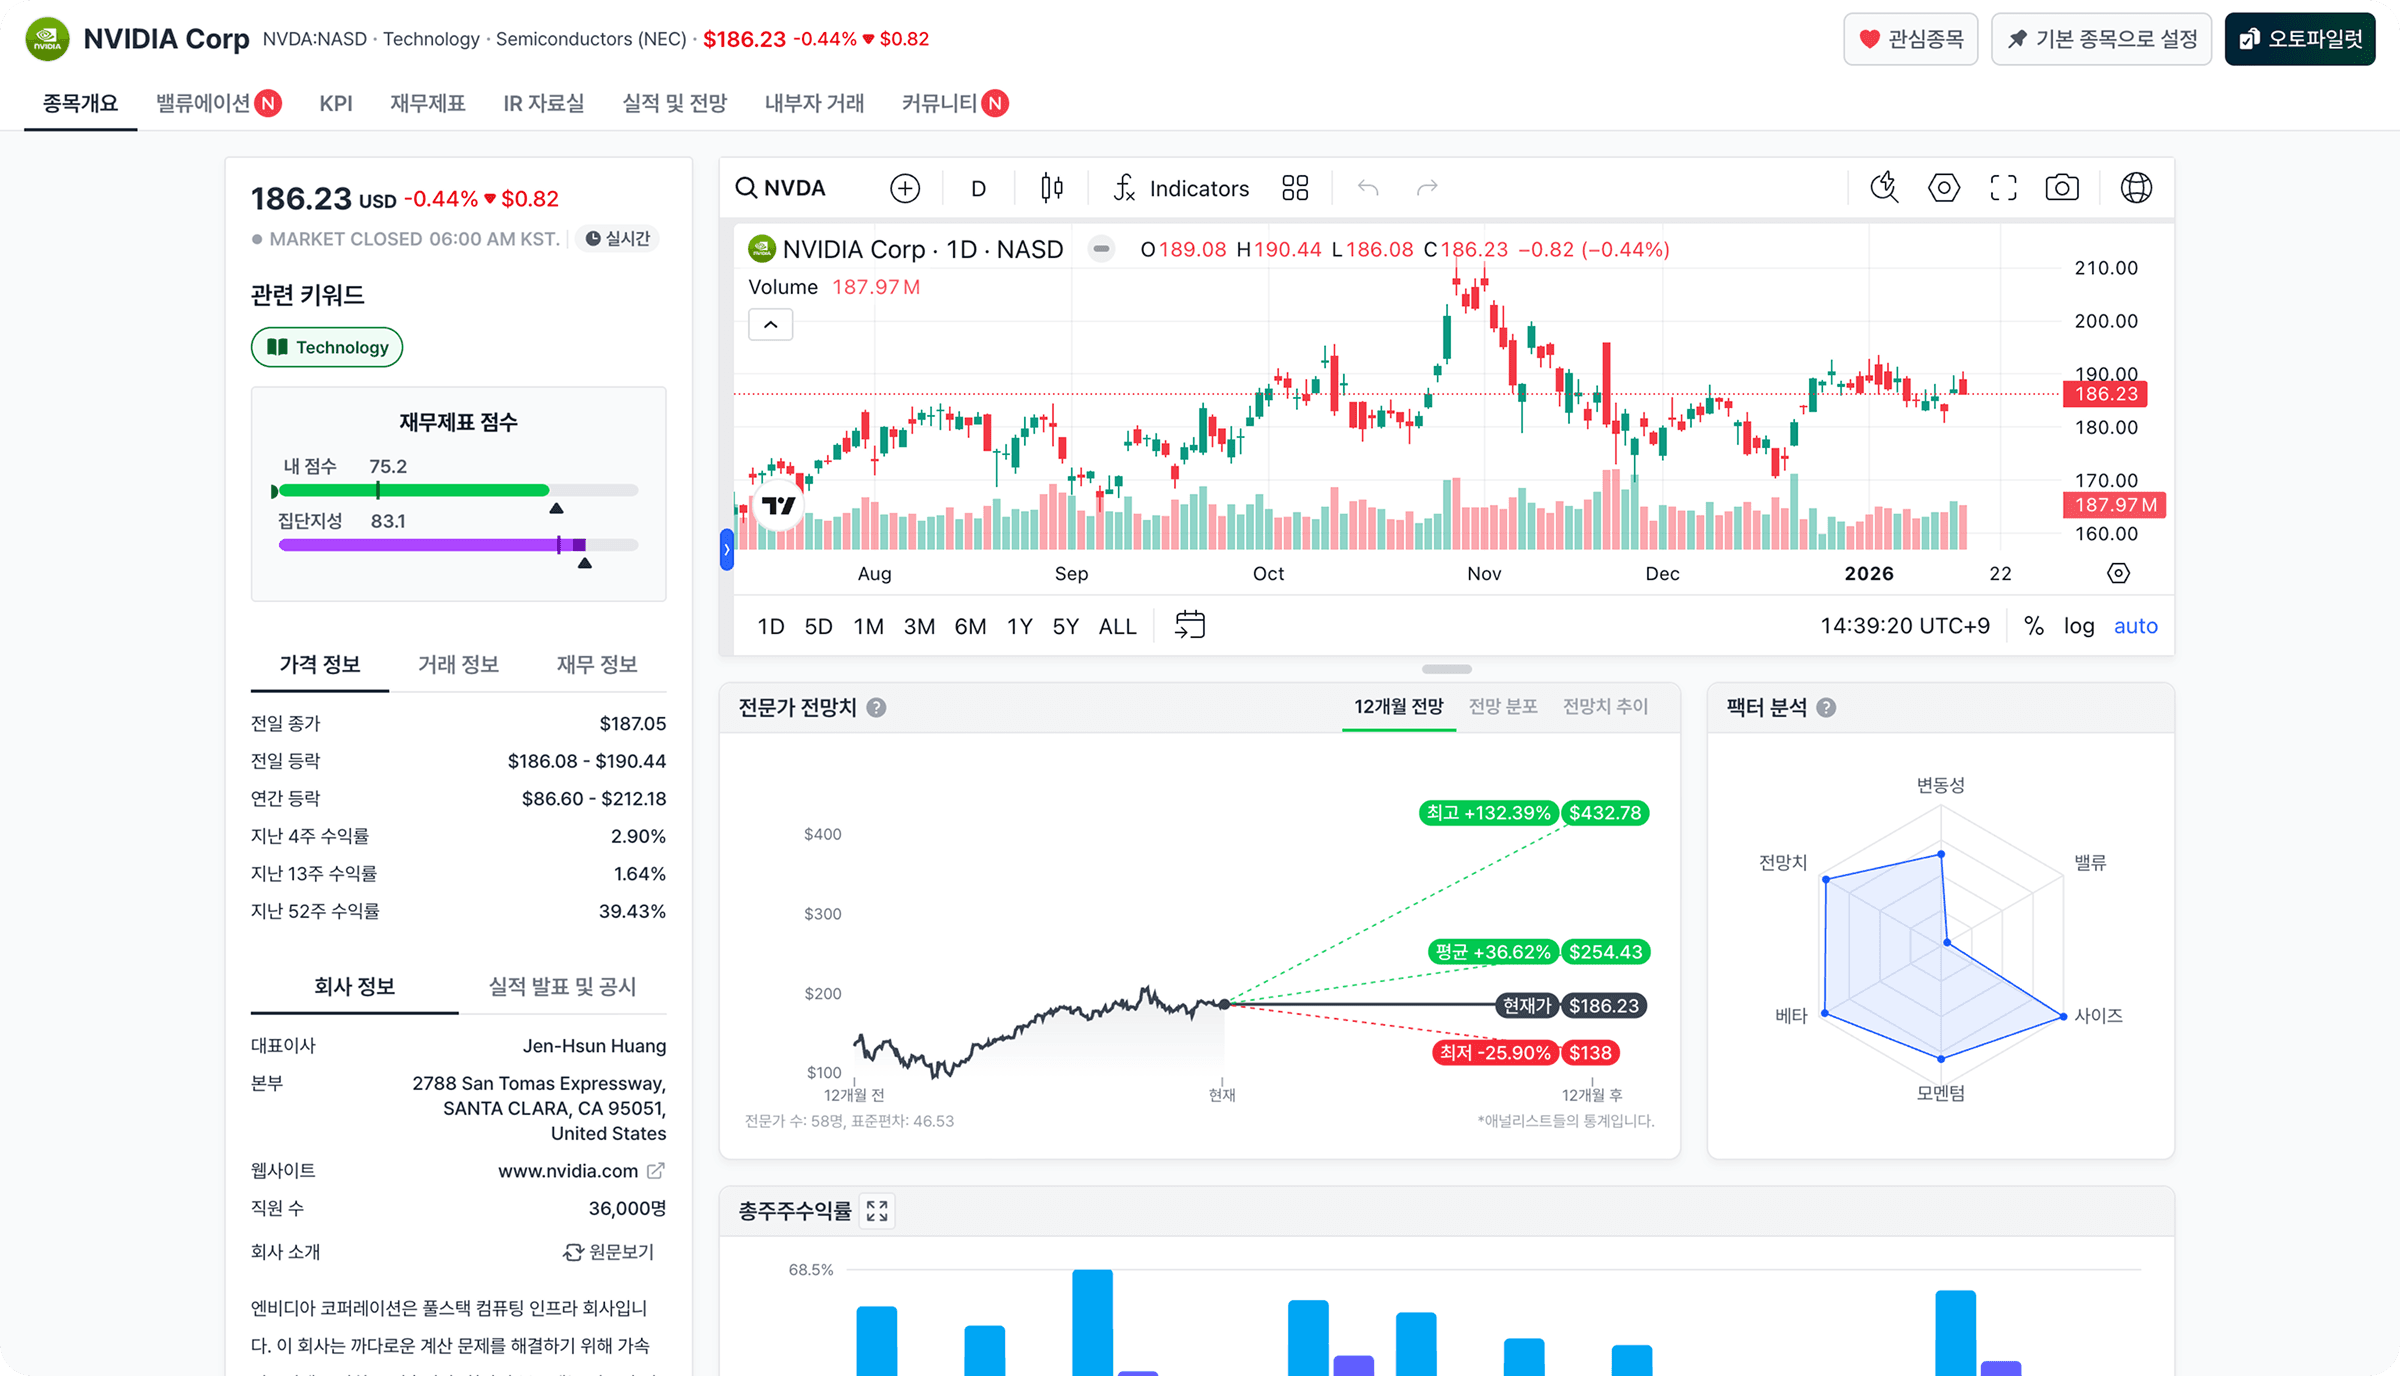
Task: Toggle percent scale mode
Action: pos(2033,626)
